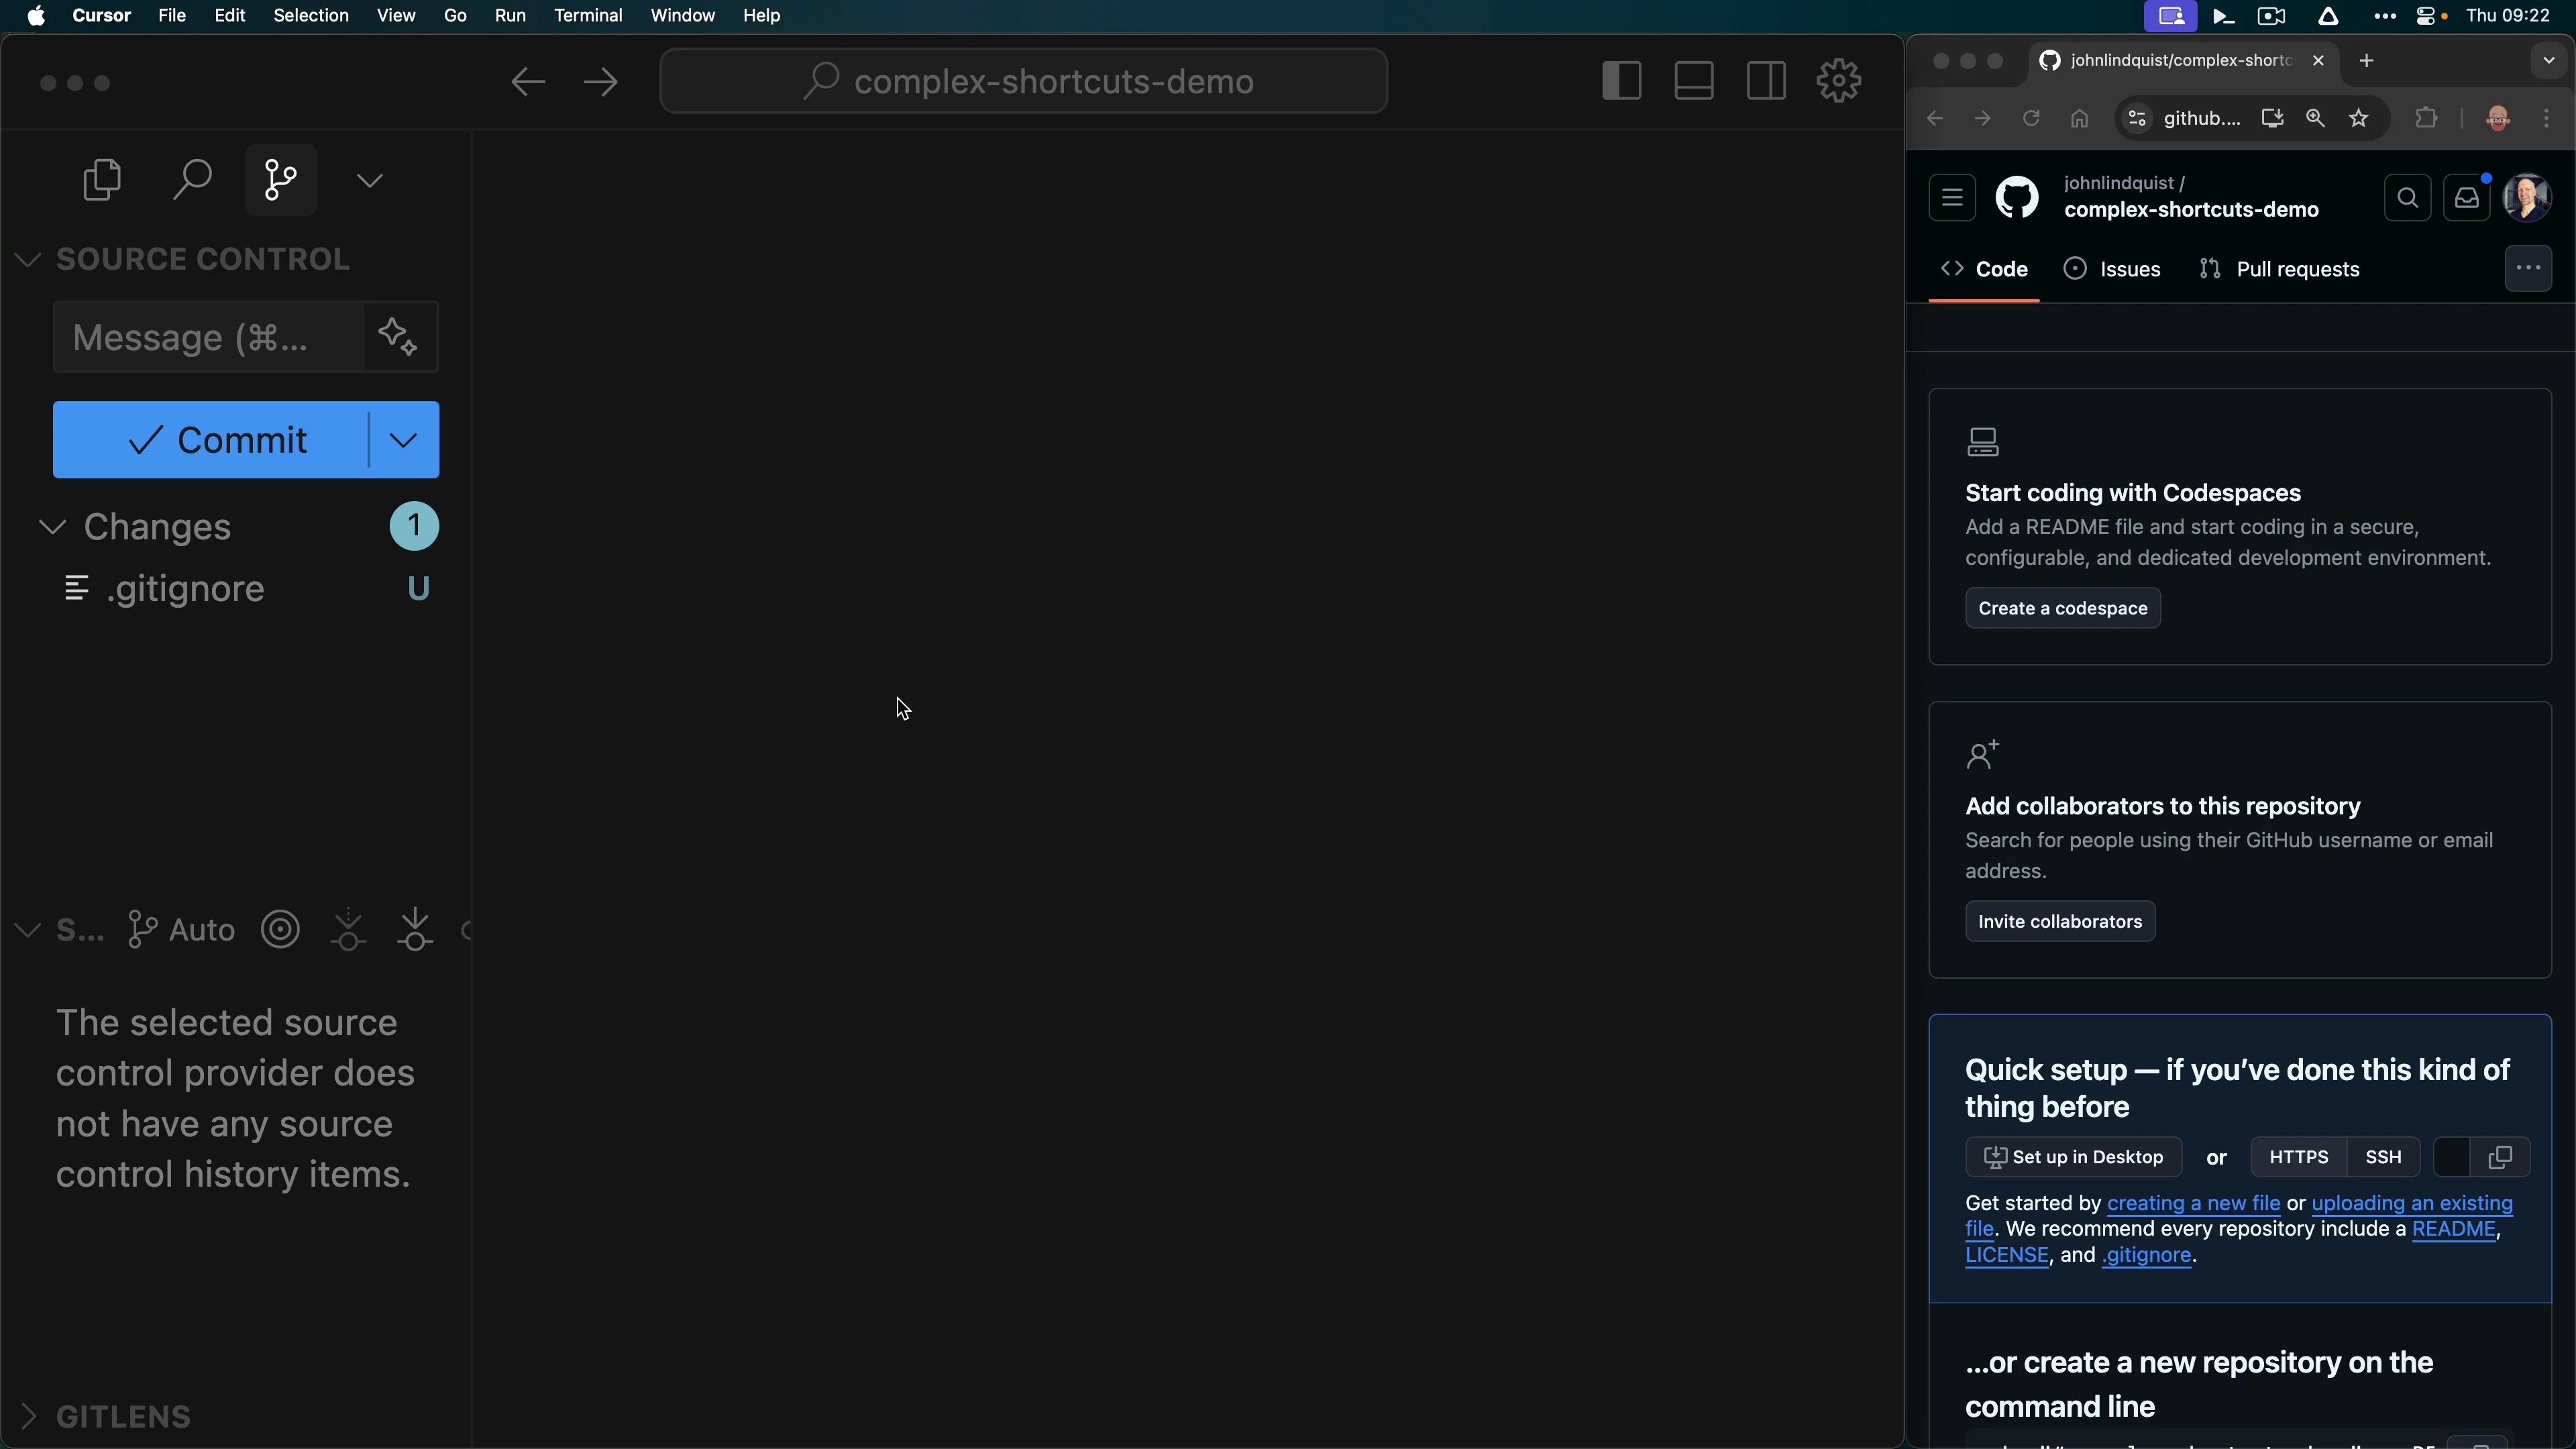Generate commit message with sparkle icon

(398, 337)
